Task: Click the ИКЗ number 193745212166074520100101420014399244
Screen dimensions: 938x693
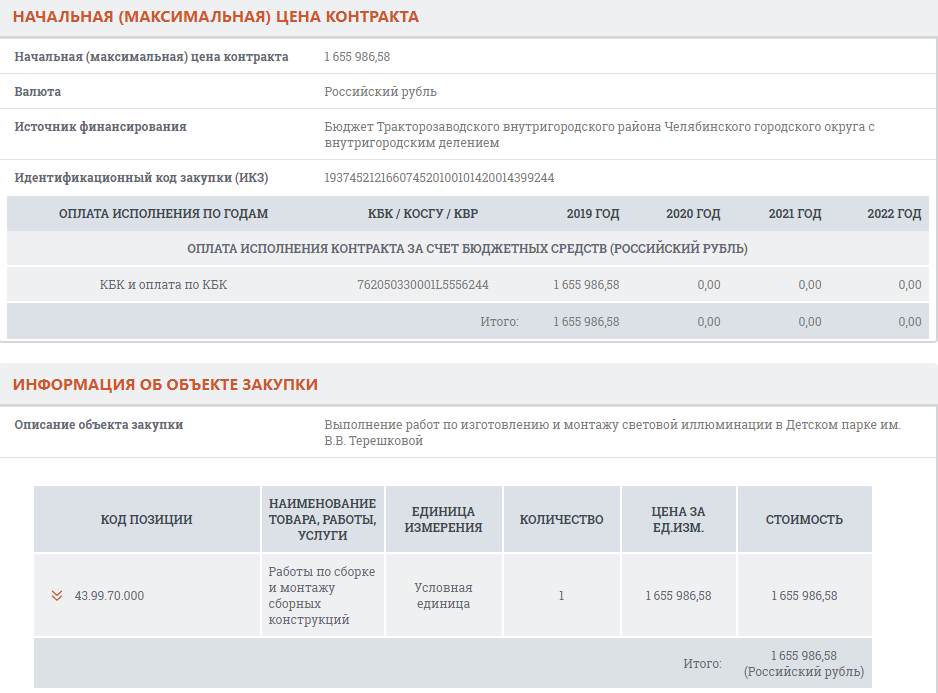Action: [x=439, y=178]
